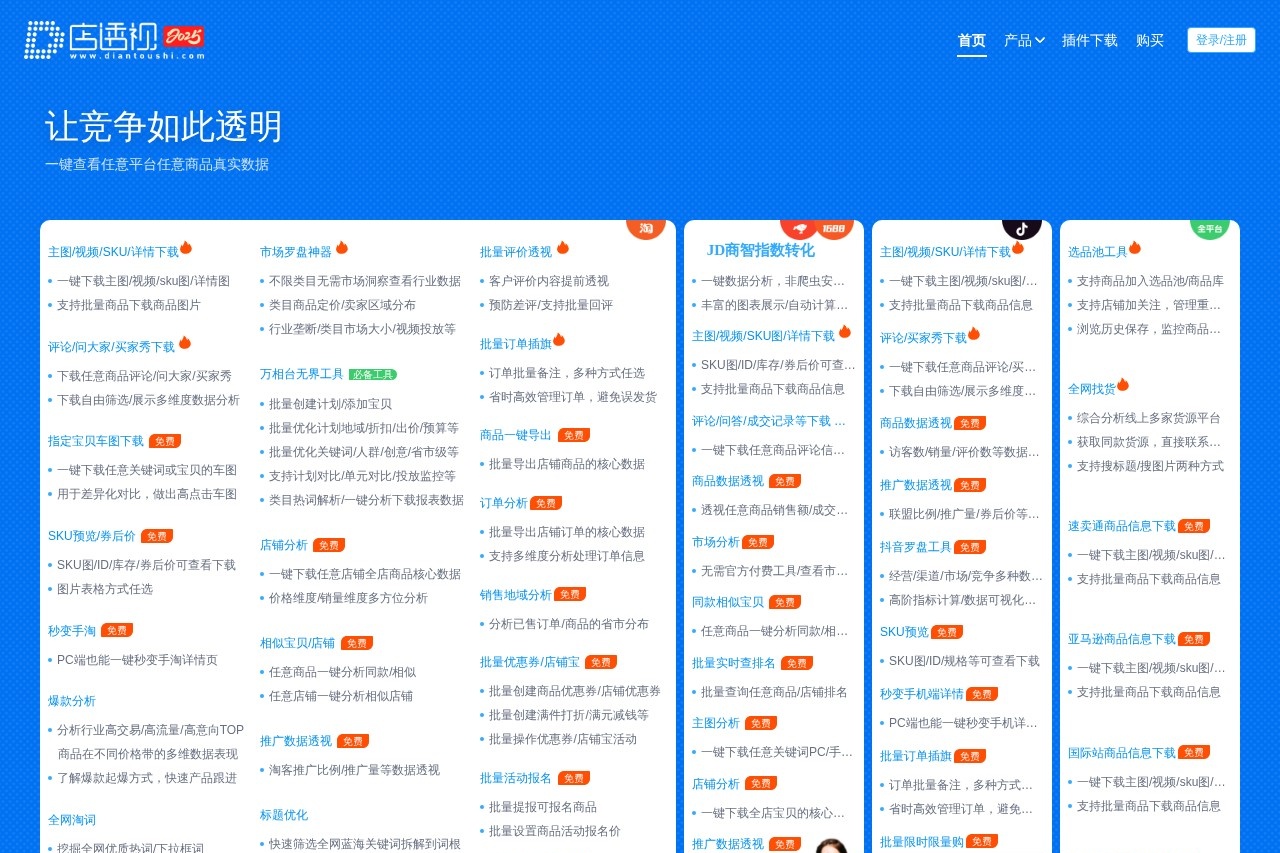Click the flame icon beside 批量评价透视
The height and width of the screenshot is (853, 1280).
pos(563,246)
